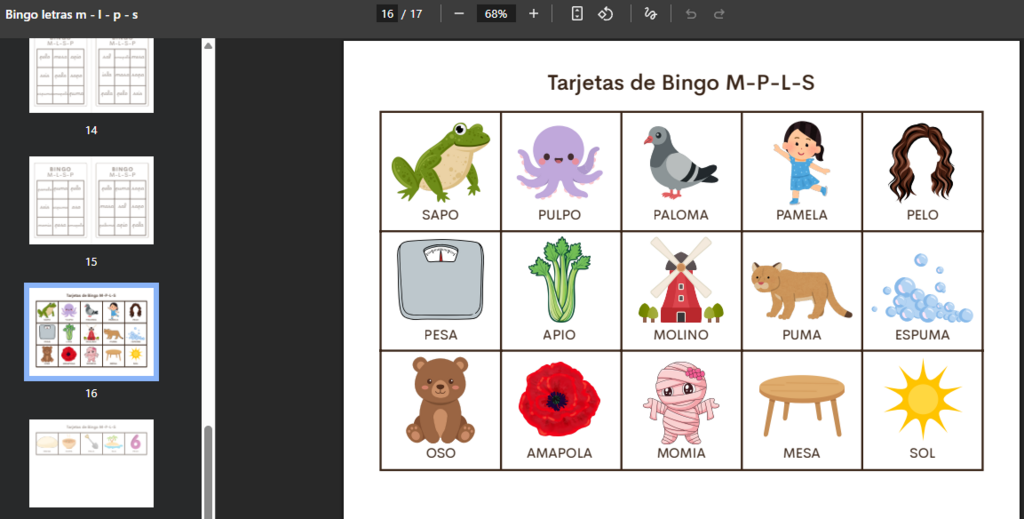Click the zoom out minus button
Image resolution: width=1024 pixels, height=519 pixels.
458,14
